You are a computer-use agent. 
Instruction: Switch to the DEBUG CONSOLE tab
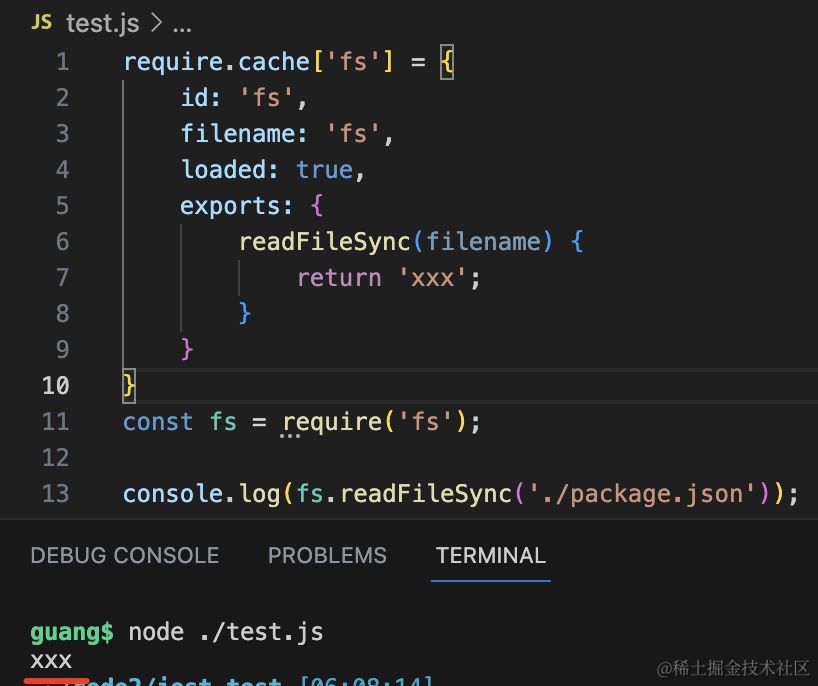pos(124,556)
